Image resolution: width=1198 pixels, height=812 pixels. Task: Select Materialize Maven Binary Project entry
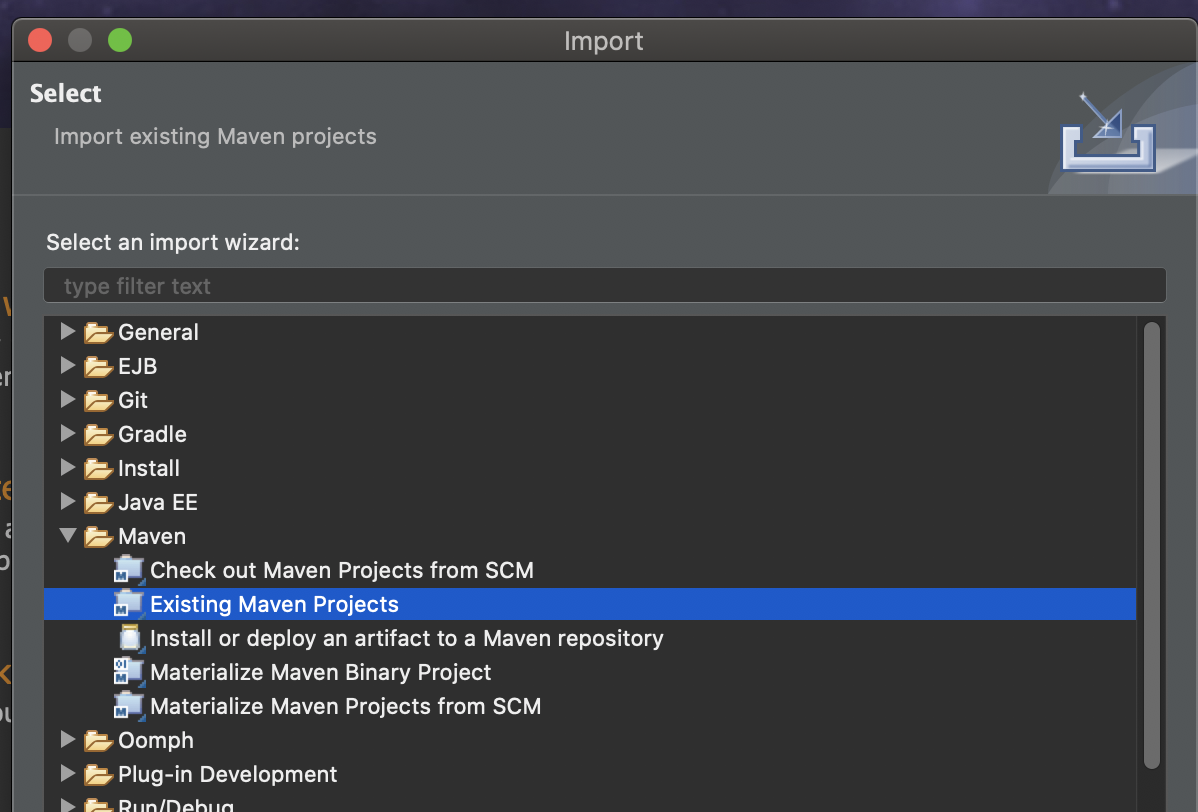320,672
